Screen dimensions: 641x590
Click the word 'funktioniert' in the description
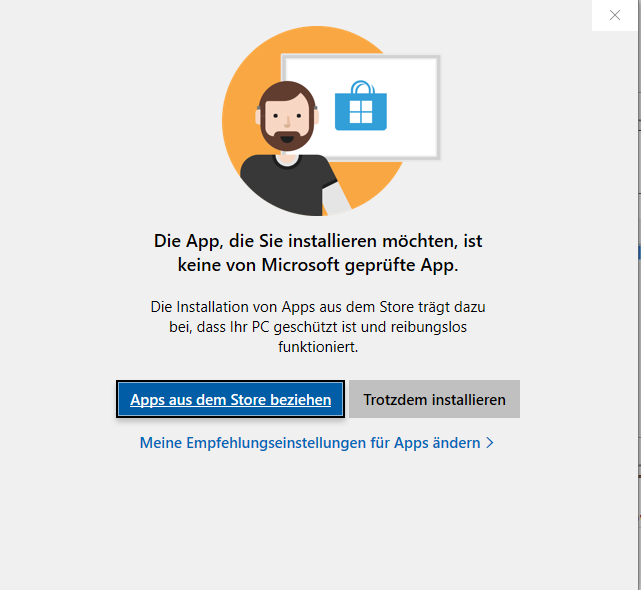318,347
